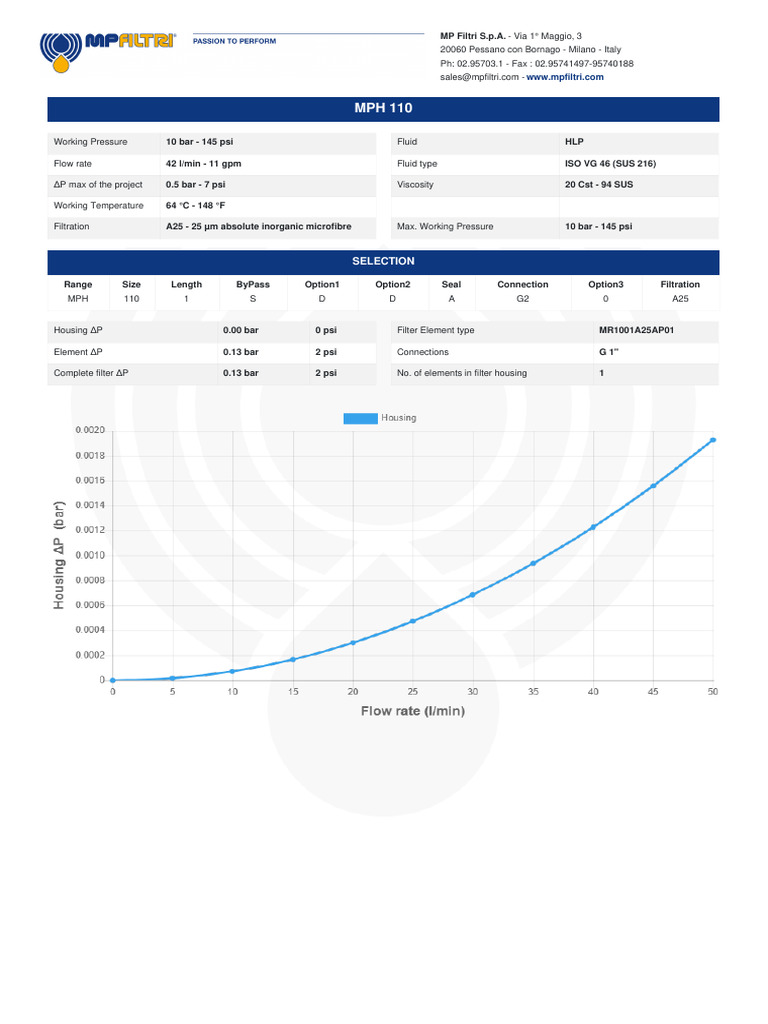Image resolution: width=768 pixels, height=1024 pixels.
Task: Click the y-axis label 0.0010
Action: tap(90, 555)
